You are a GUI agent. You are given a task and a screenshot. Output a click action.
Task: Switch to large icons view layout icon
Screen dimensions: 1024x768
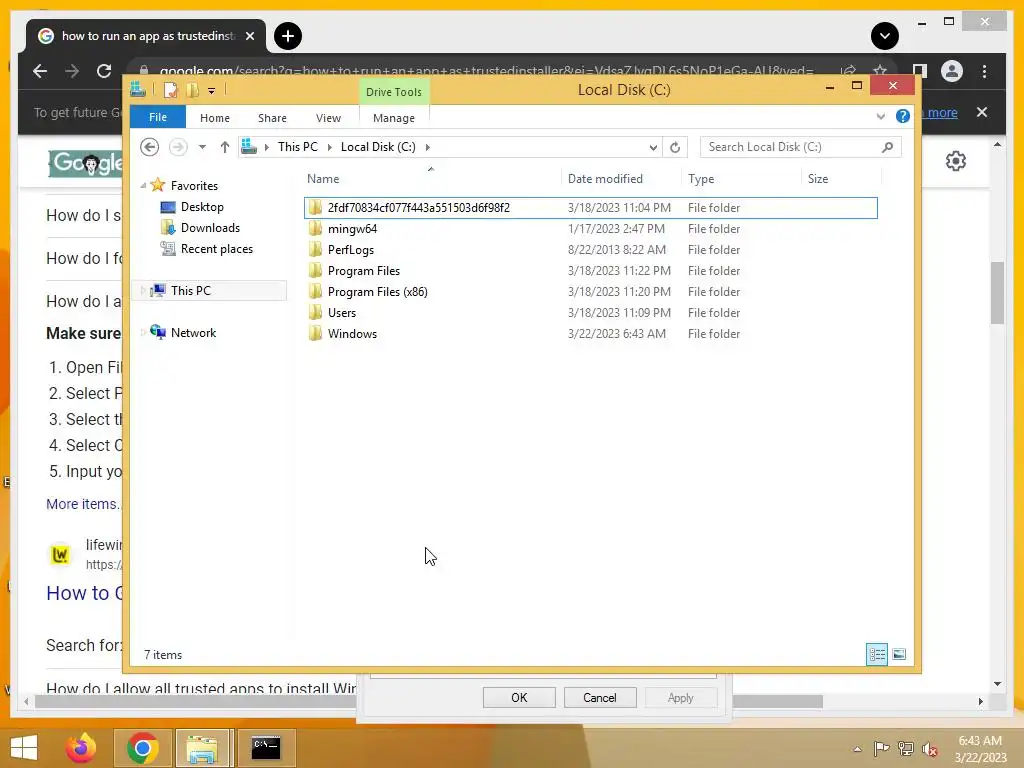(899, 654)
